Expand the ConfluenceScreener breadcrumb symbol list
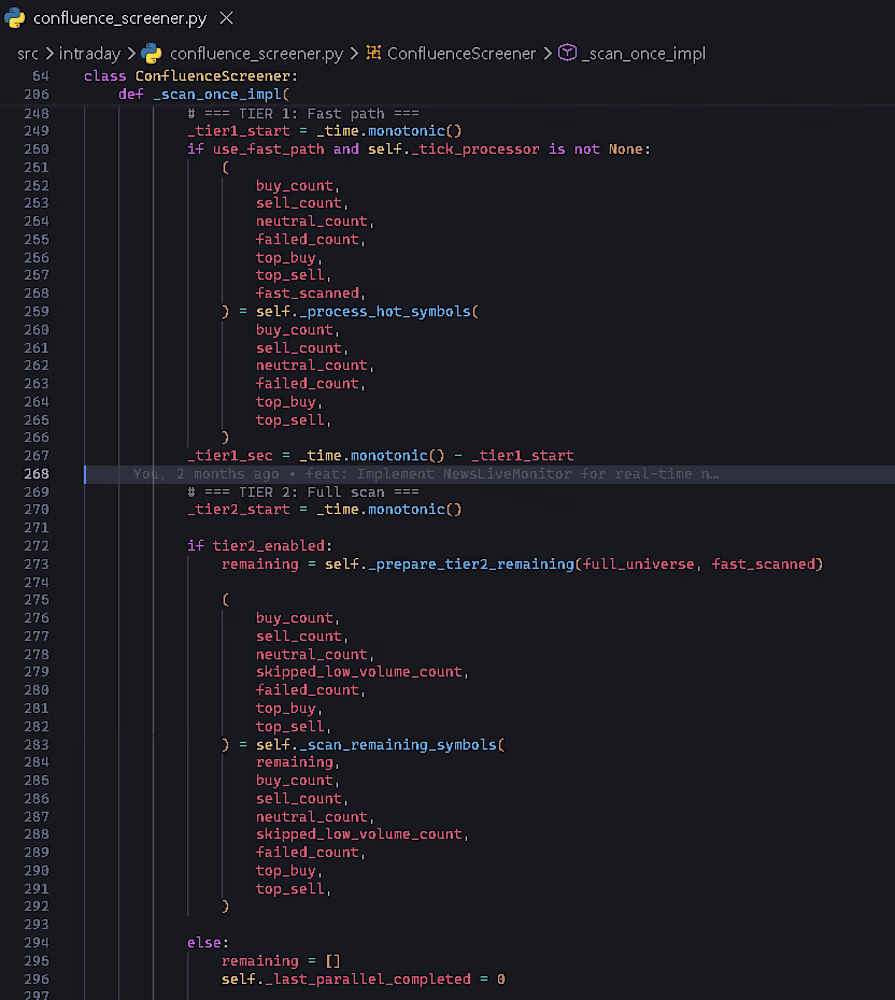 coord(461,54)
